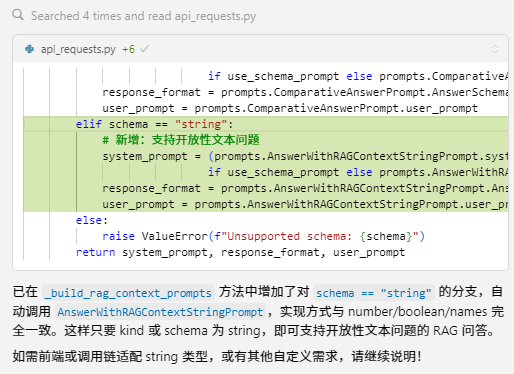Click the +6 added lines indicator
The width and height of the screenshot is (514, 374).
(x=128, y=49)
